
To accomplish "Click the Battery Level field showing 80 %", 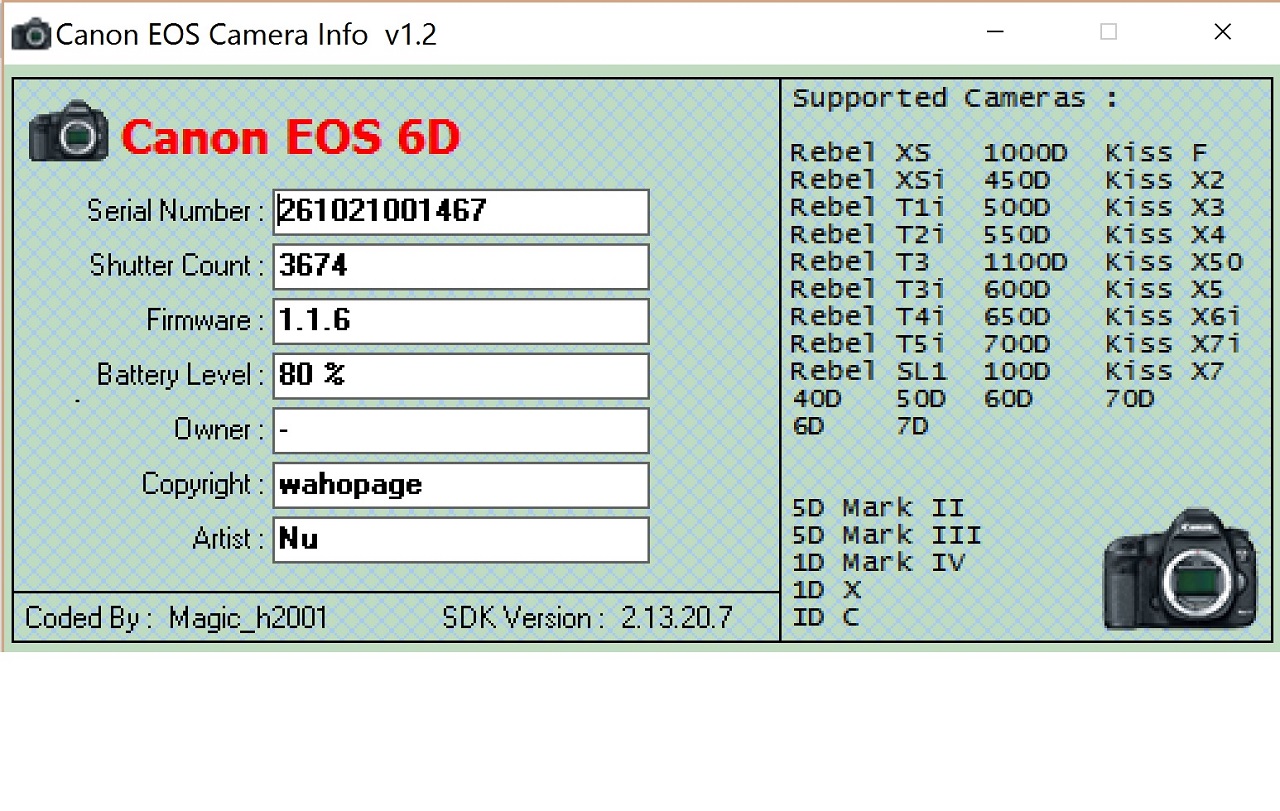I will [x=461, y=376].
